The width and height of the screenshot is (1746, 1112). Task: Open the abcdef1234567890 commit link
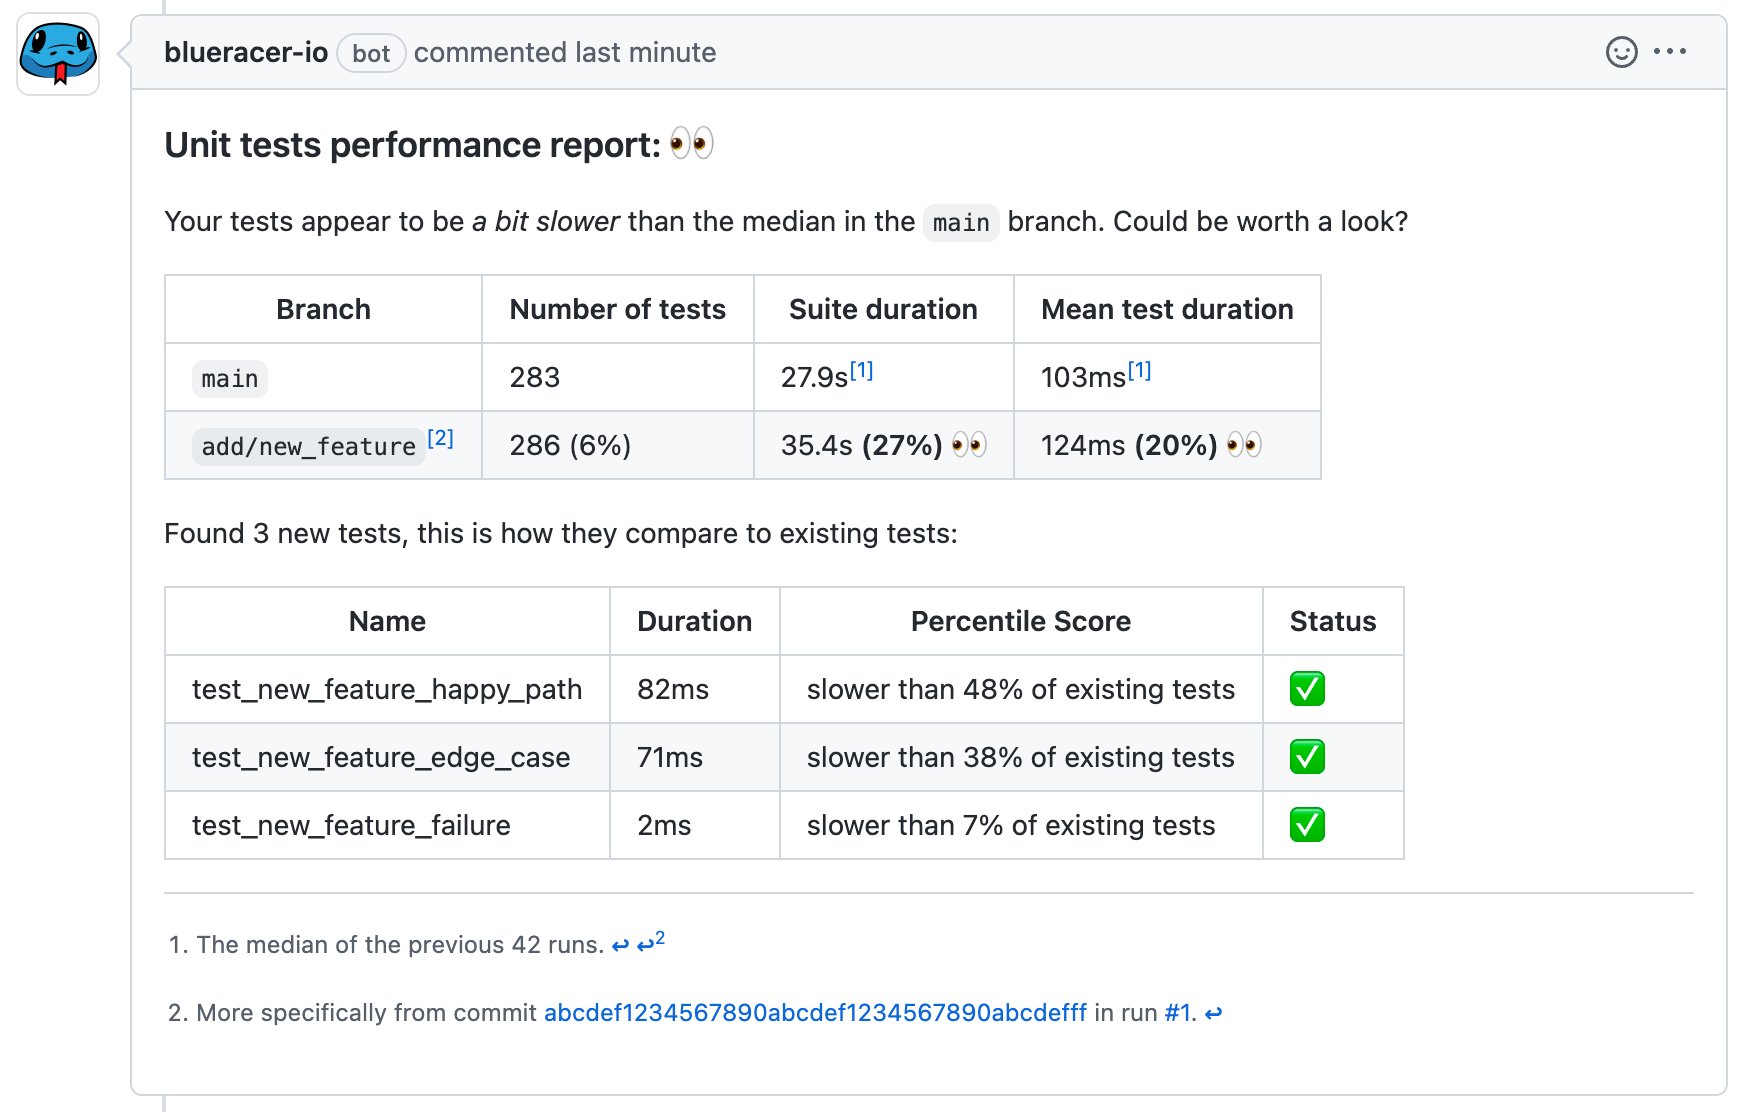point(815,1013)
